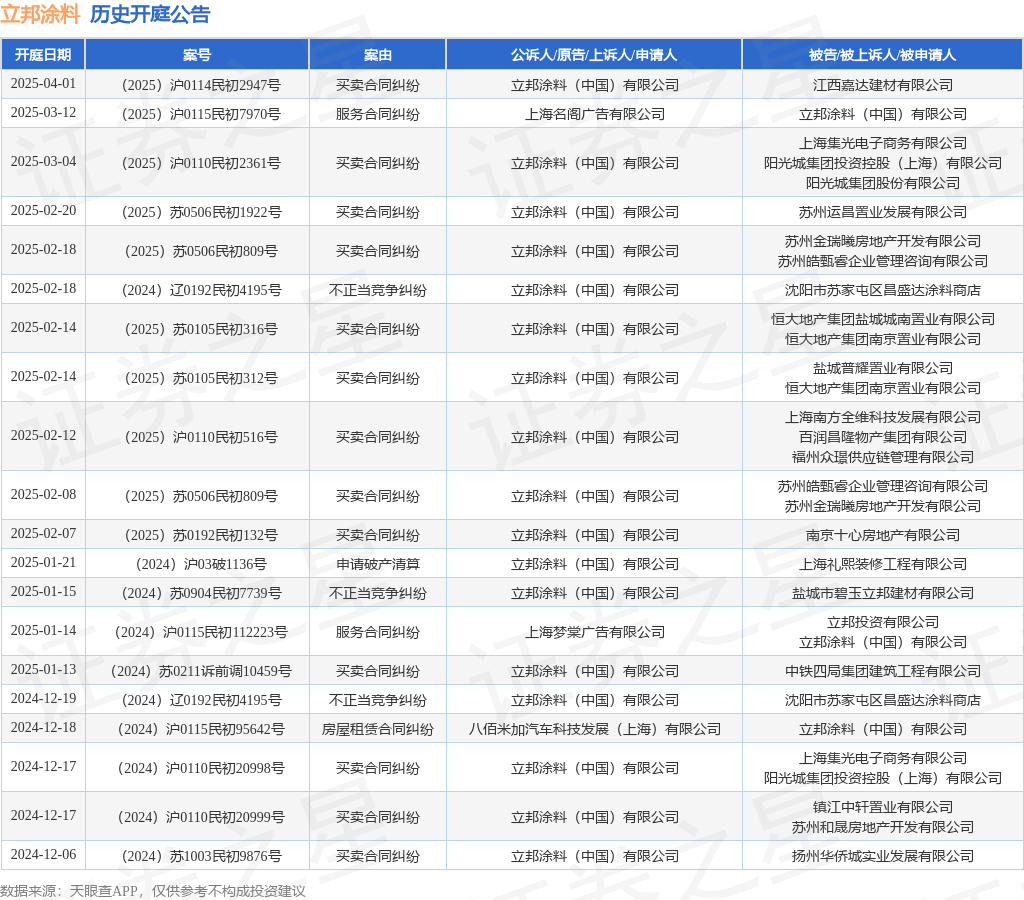1024x900 pixels.
Task: Click defendant 江西嘉达建材有限公司
Action: [x=882, y=85]
